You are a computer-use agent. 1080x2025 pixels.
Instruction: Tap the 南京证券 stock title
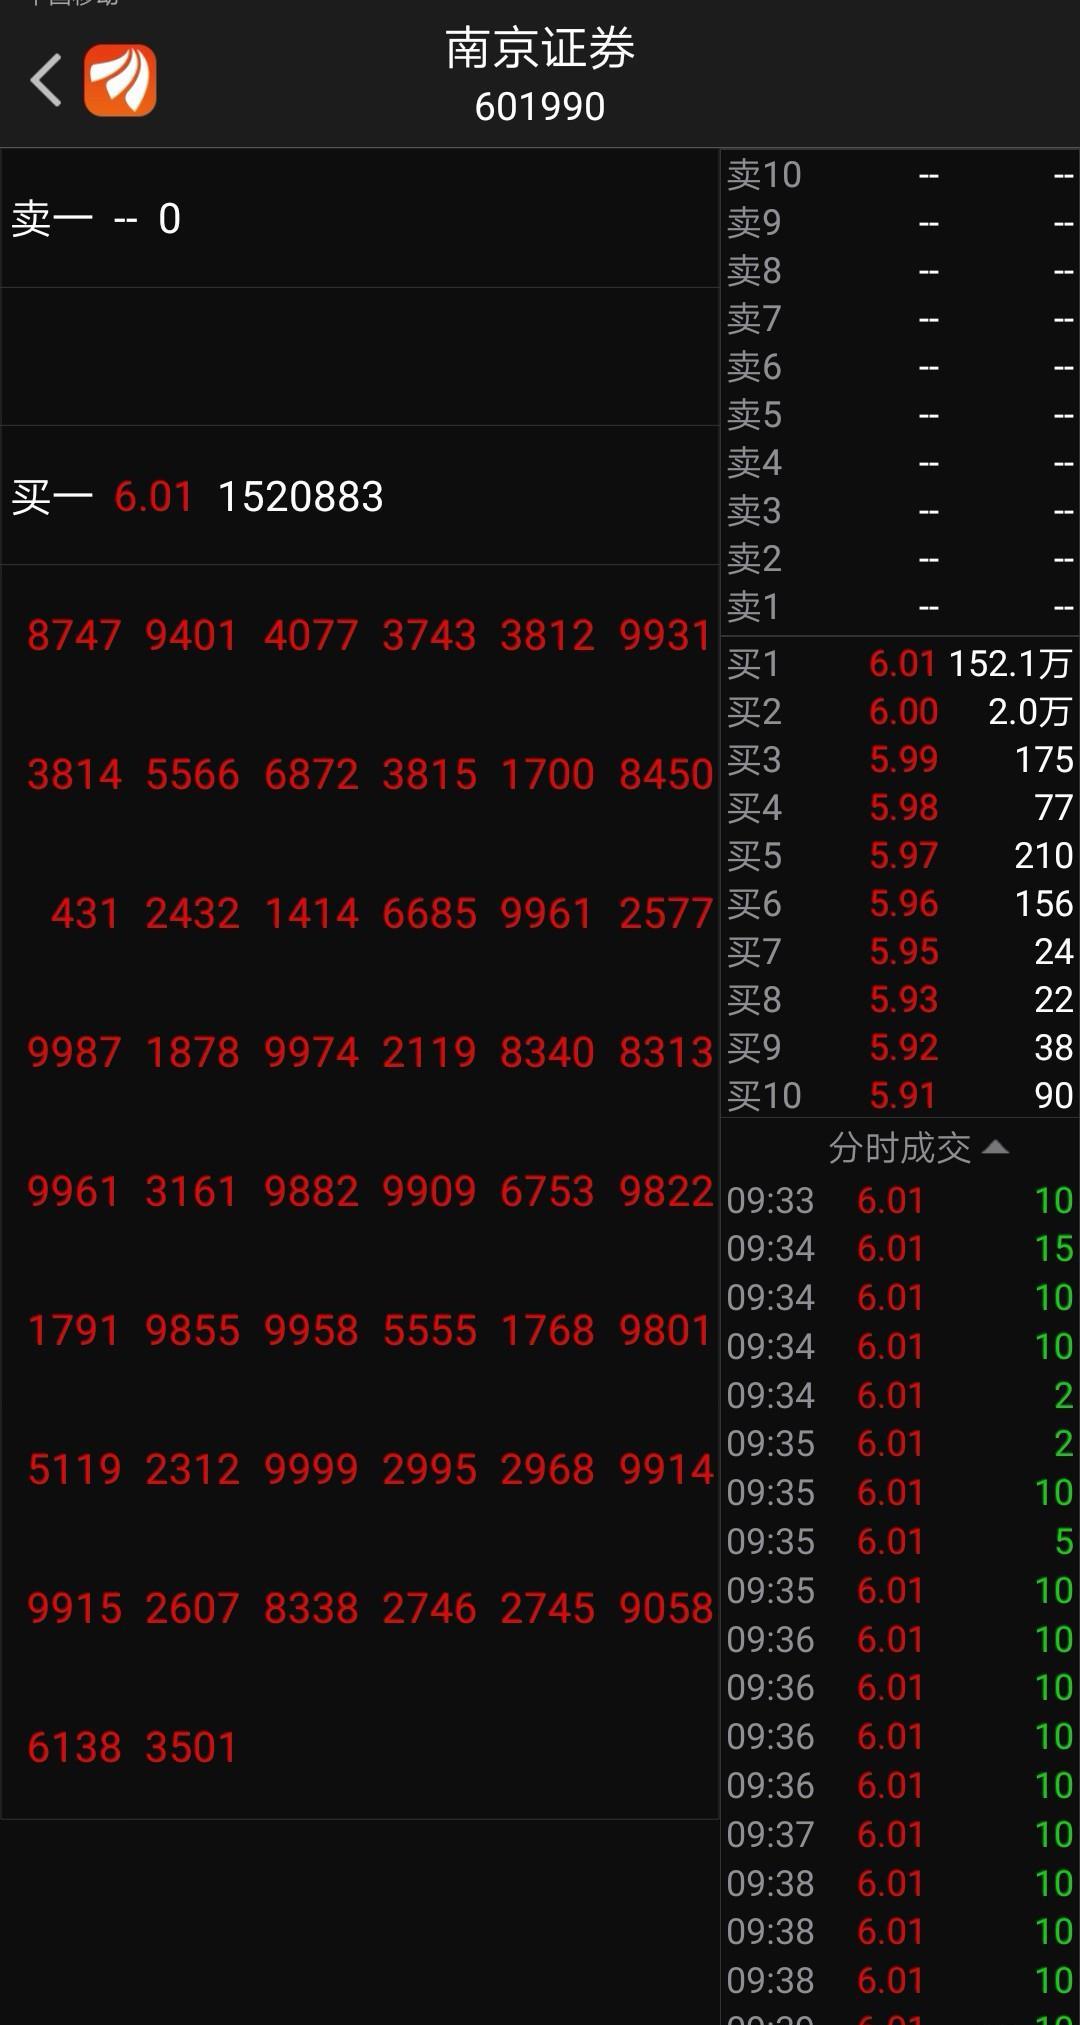(540, 48)
